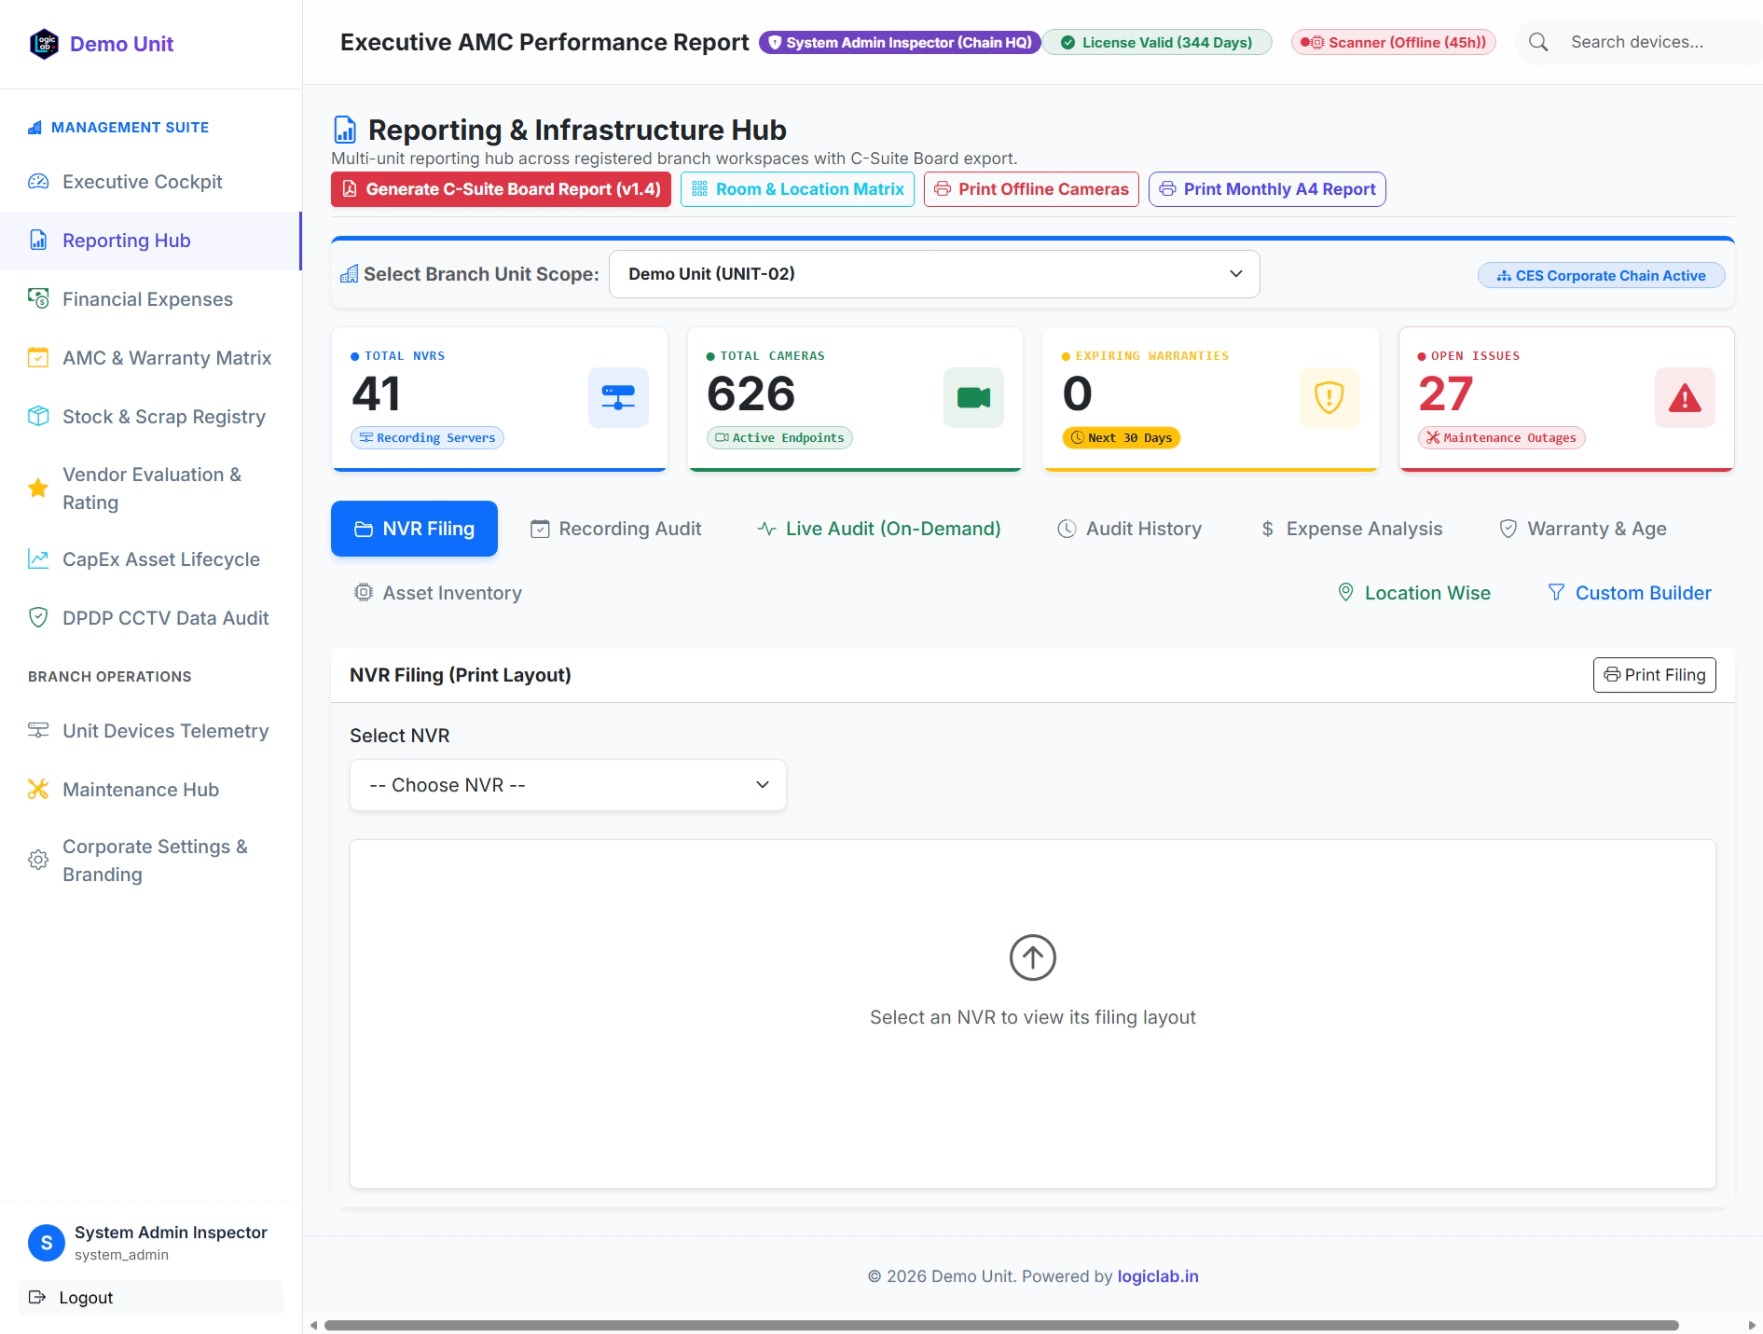
Task: Click the Financial Expenses icon in sidebar
Action: 38,299
